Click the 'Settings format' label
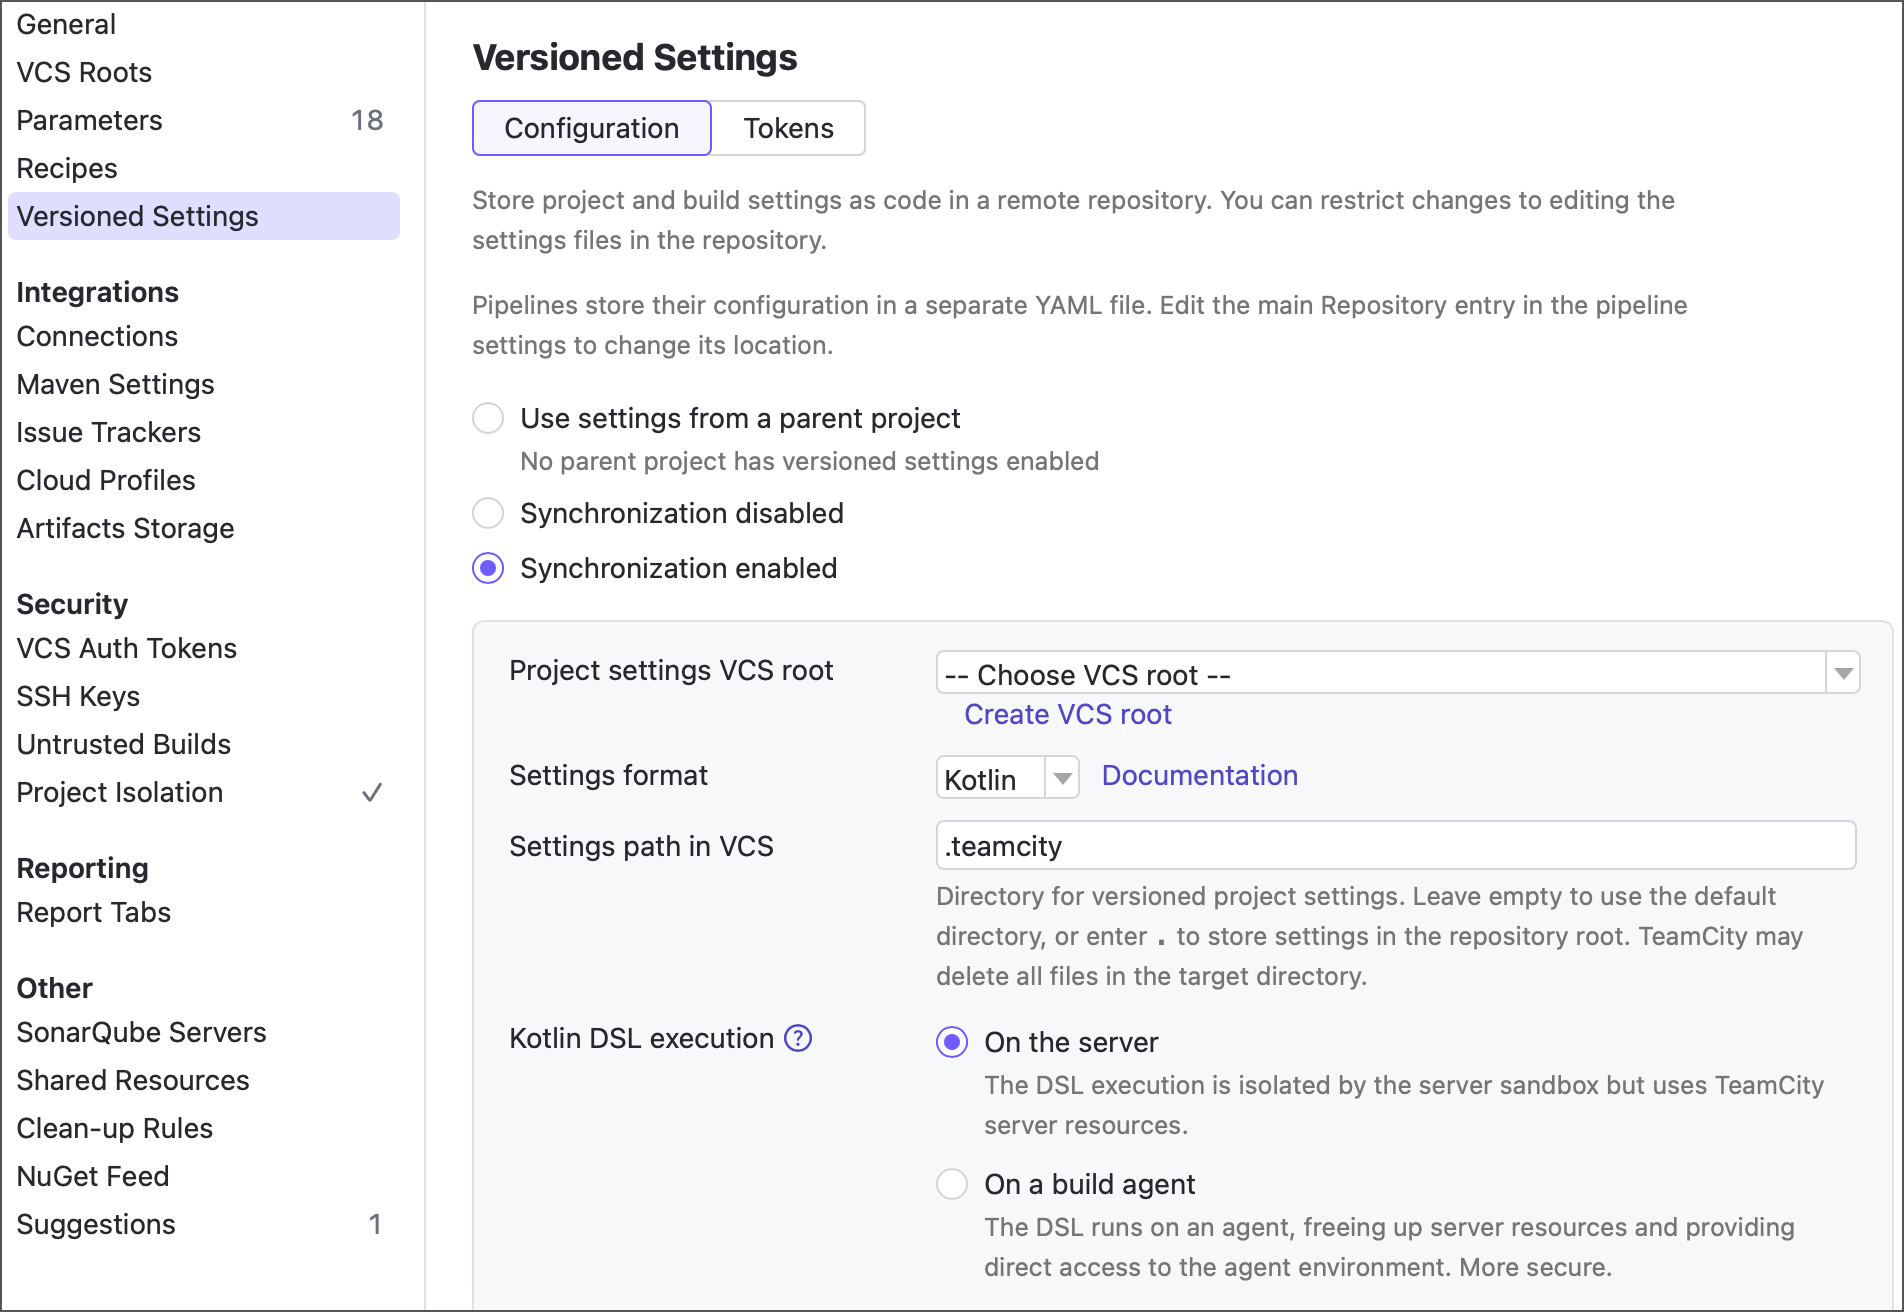 [x=608, y=775]
